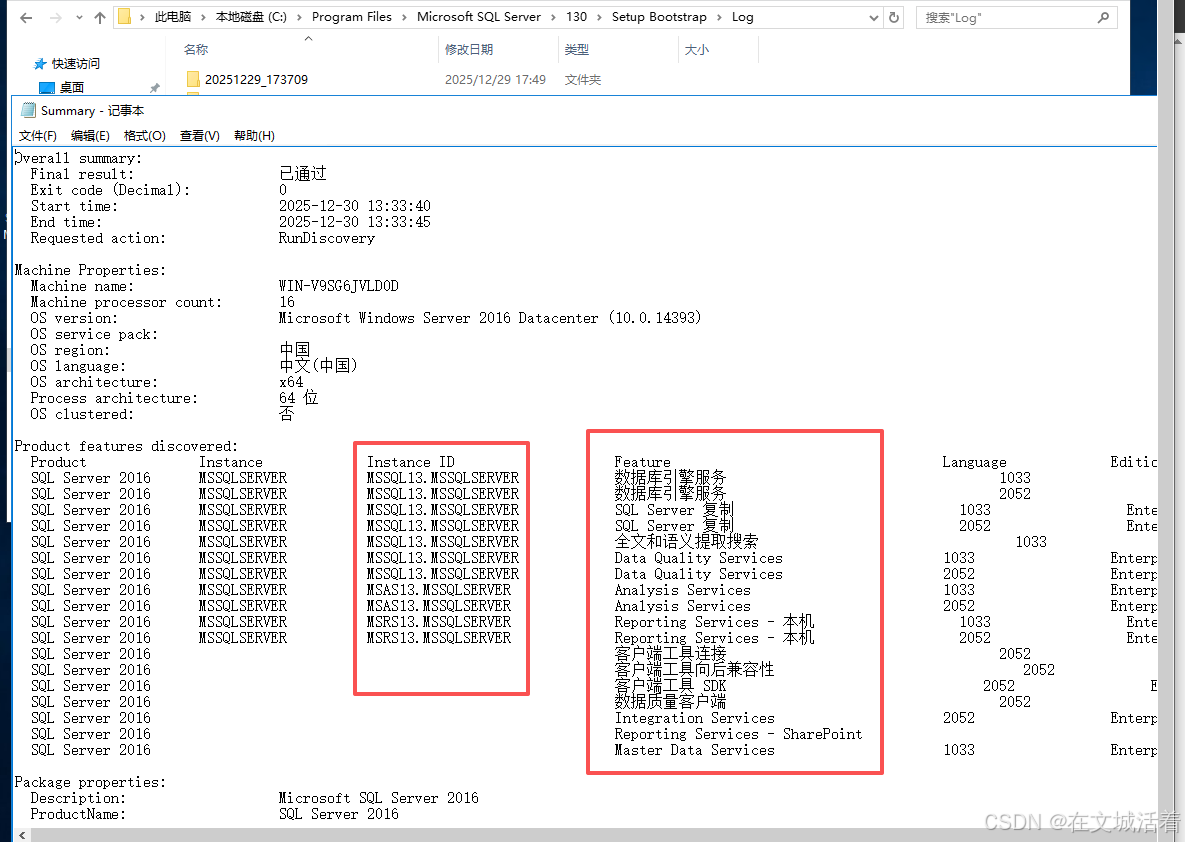Click the 桌面 pin icon
Viewport: 1185px width, 842px height.
tap(155, 88)
